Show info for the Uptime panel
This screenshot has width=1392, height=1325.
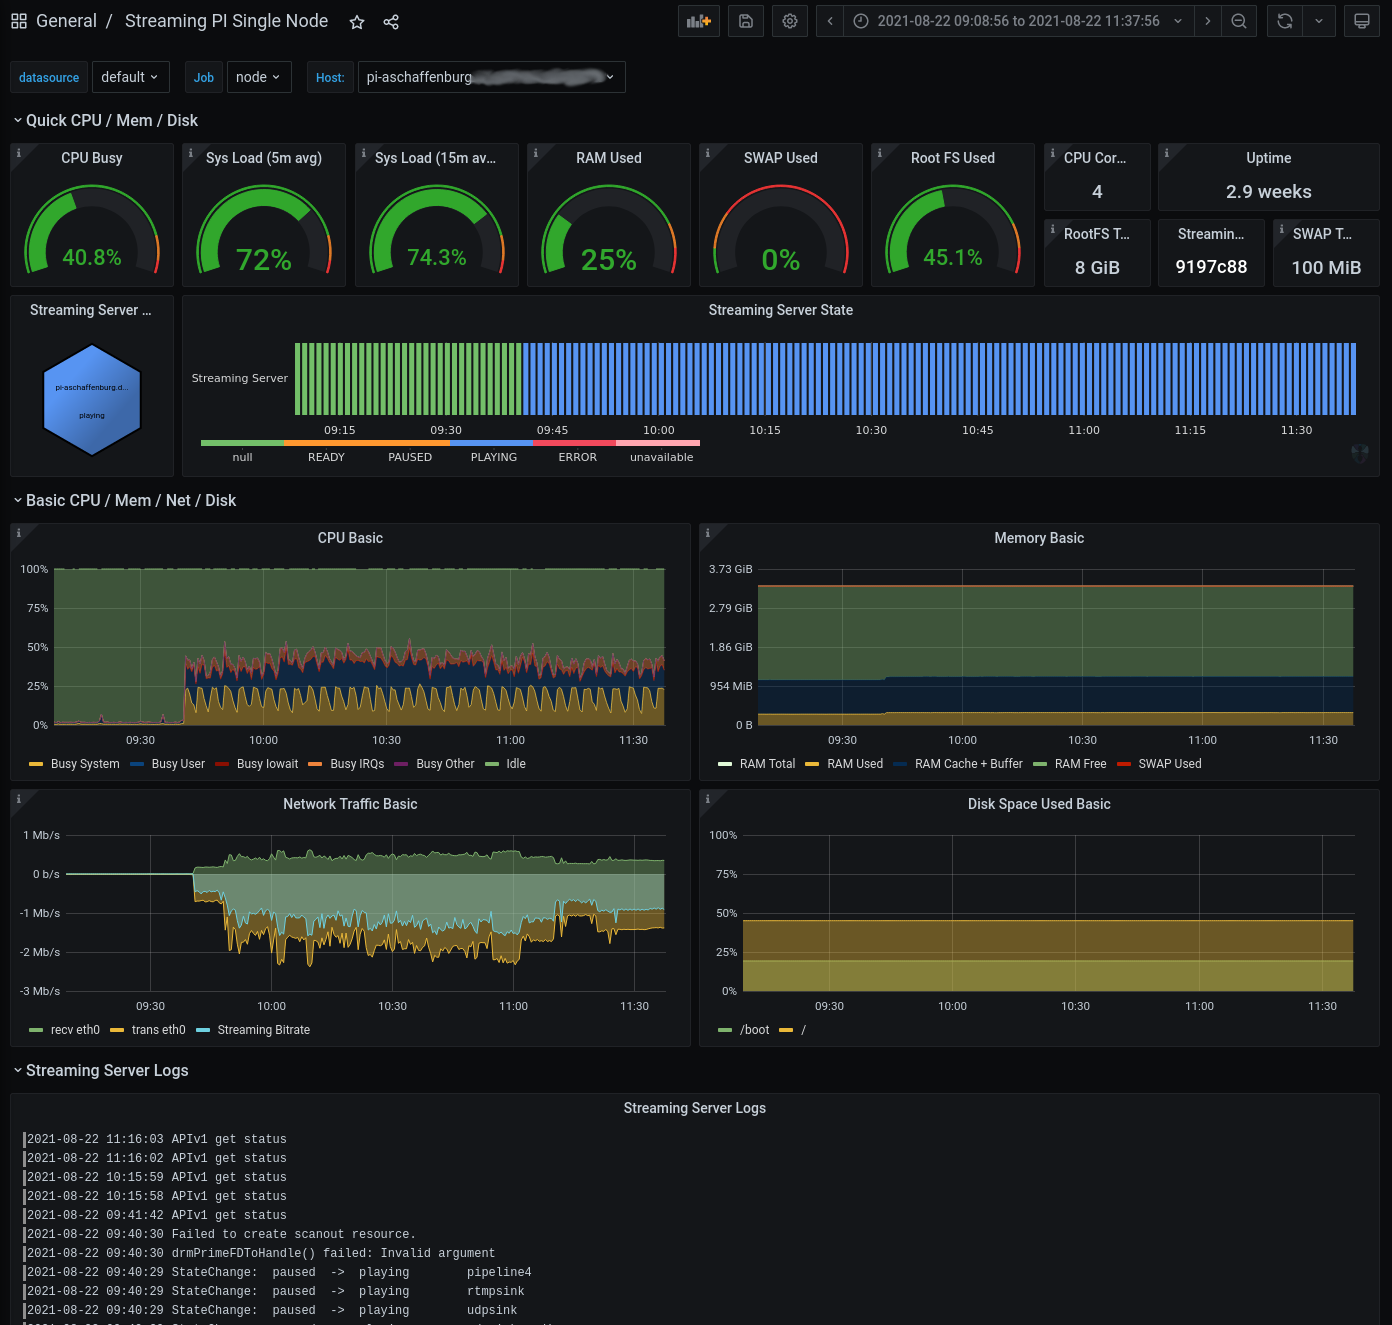pyautogui.click(x=1166, y=152)
